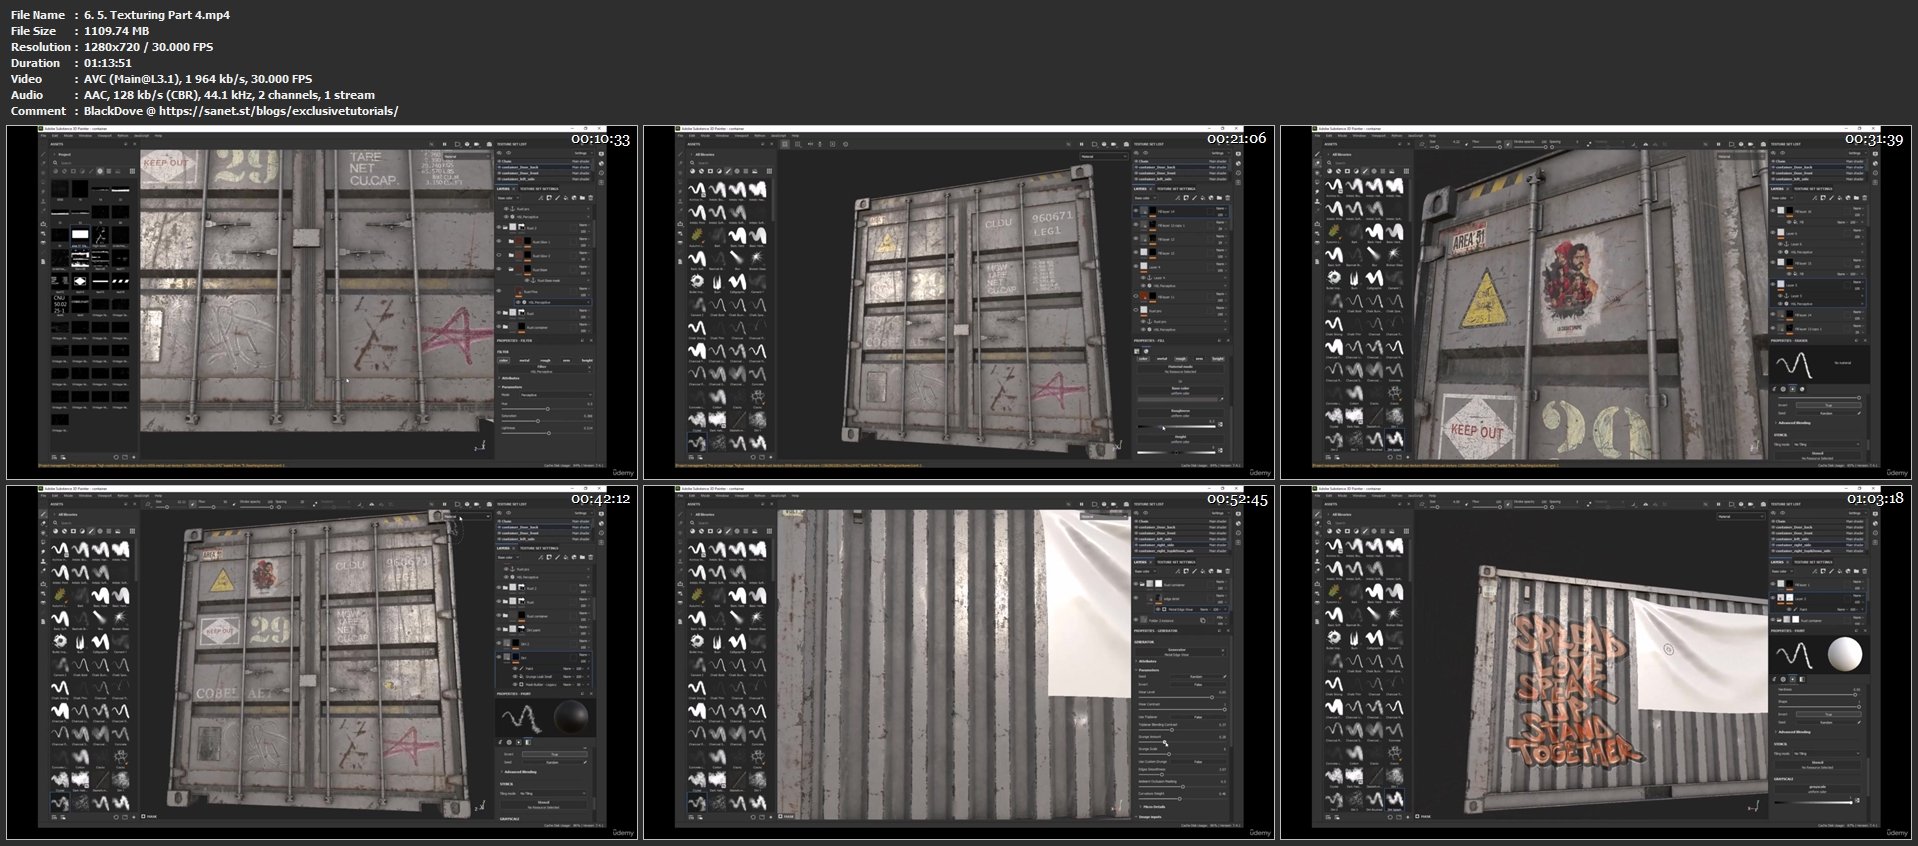
Task: Open shader settings sphere icon in the 00:10:33 right dock
Action: coord(601,164)
